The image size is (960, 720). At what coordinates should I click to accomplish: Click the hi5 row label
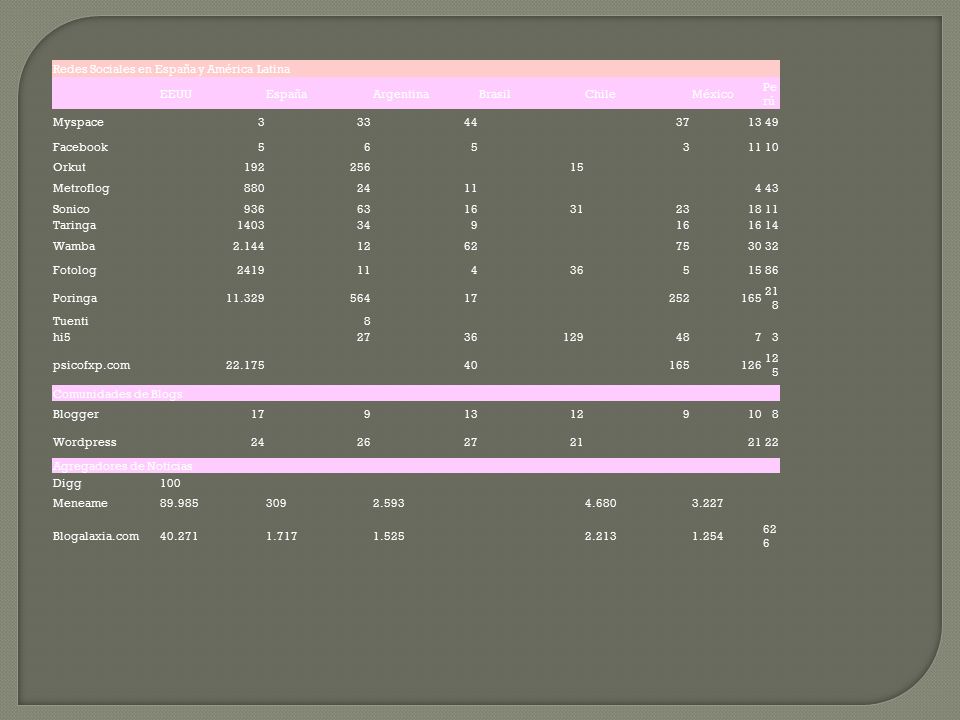61,337
